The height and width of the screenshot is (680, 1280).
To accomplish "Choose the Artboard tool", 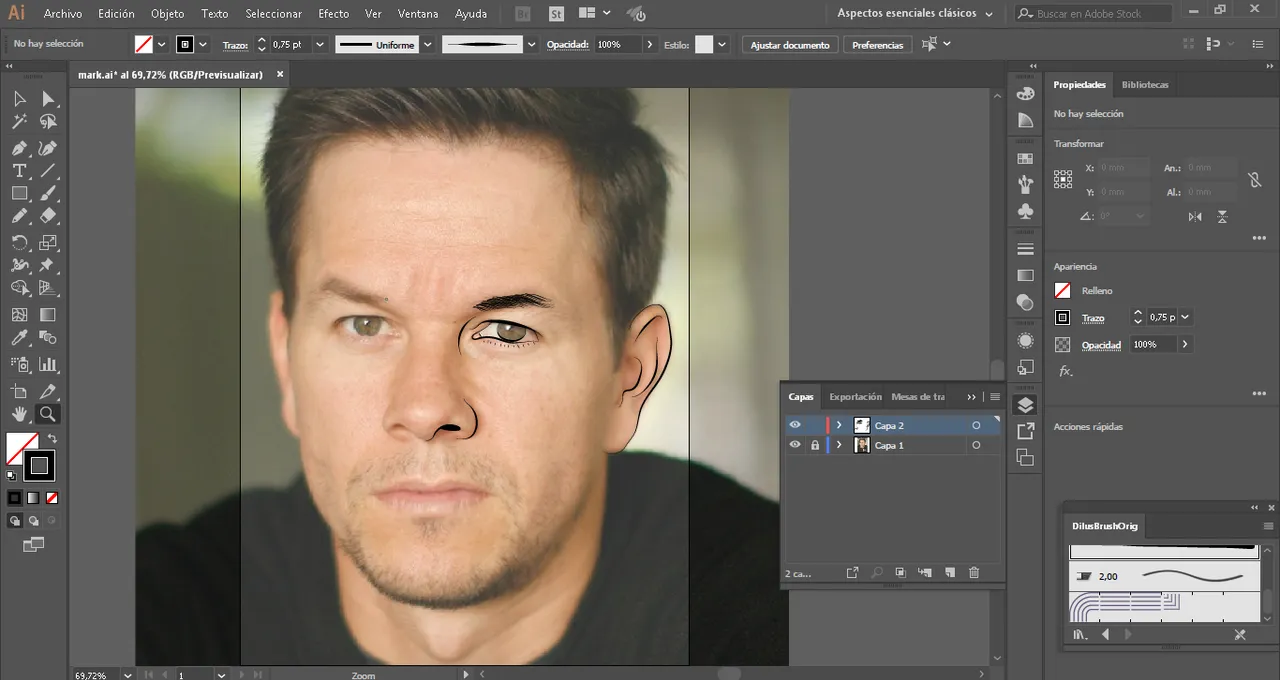I will point(19,390).
